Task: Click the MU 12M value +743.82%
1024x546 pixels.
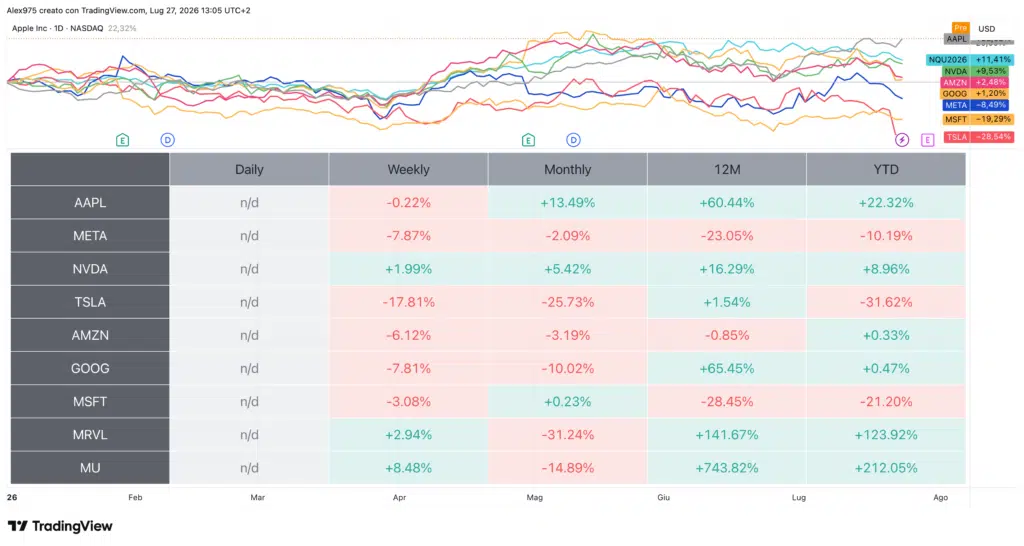Action: pos(727,468)
